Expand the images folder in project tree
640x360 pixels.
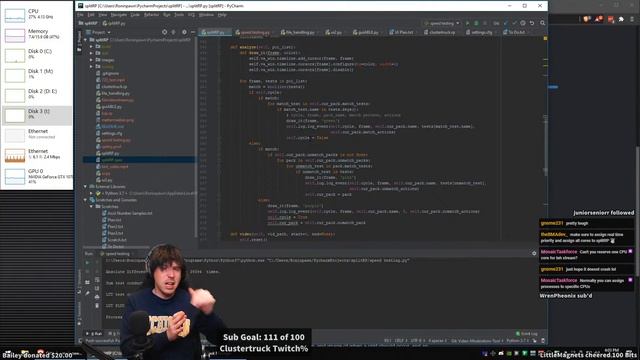pyautogui.click(x=91, y=60)
